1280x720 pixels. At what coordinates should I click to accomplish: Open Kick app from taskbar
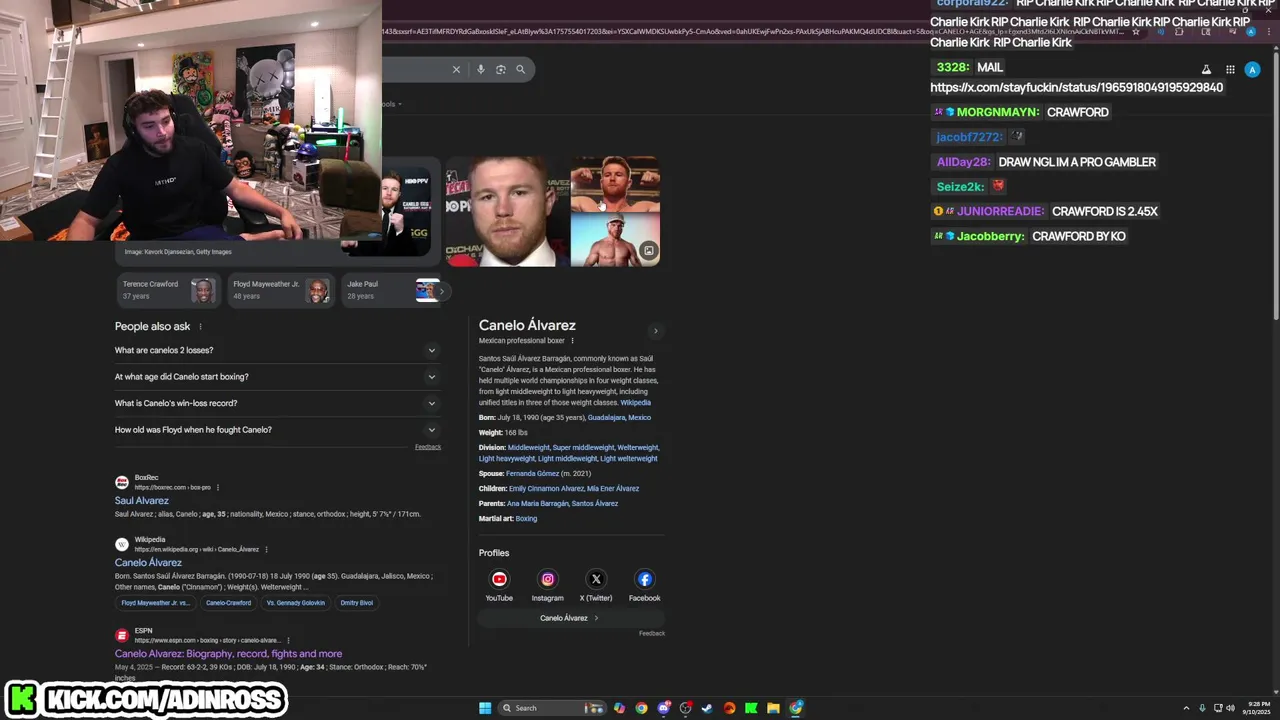[x=751, y=708]
